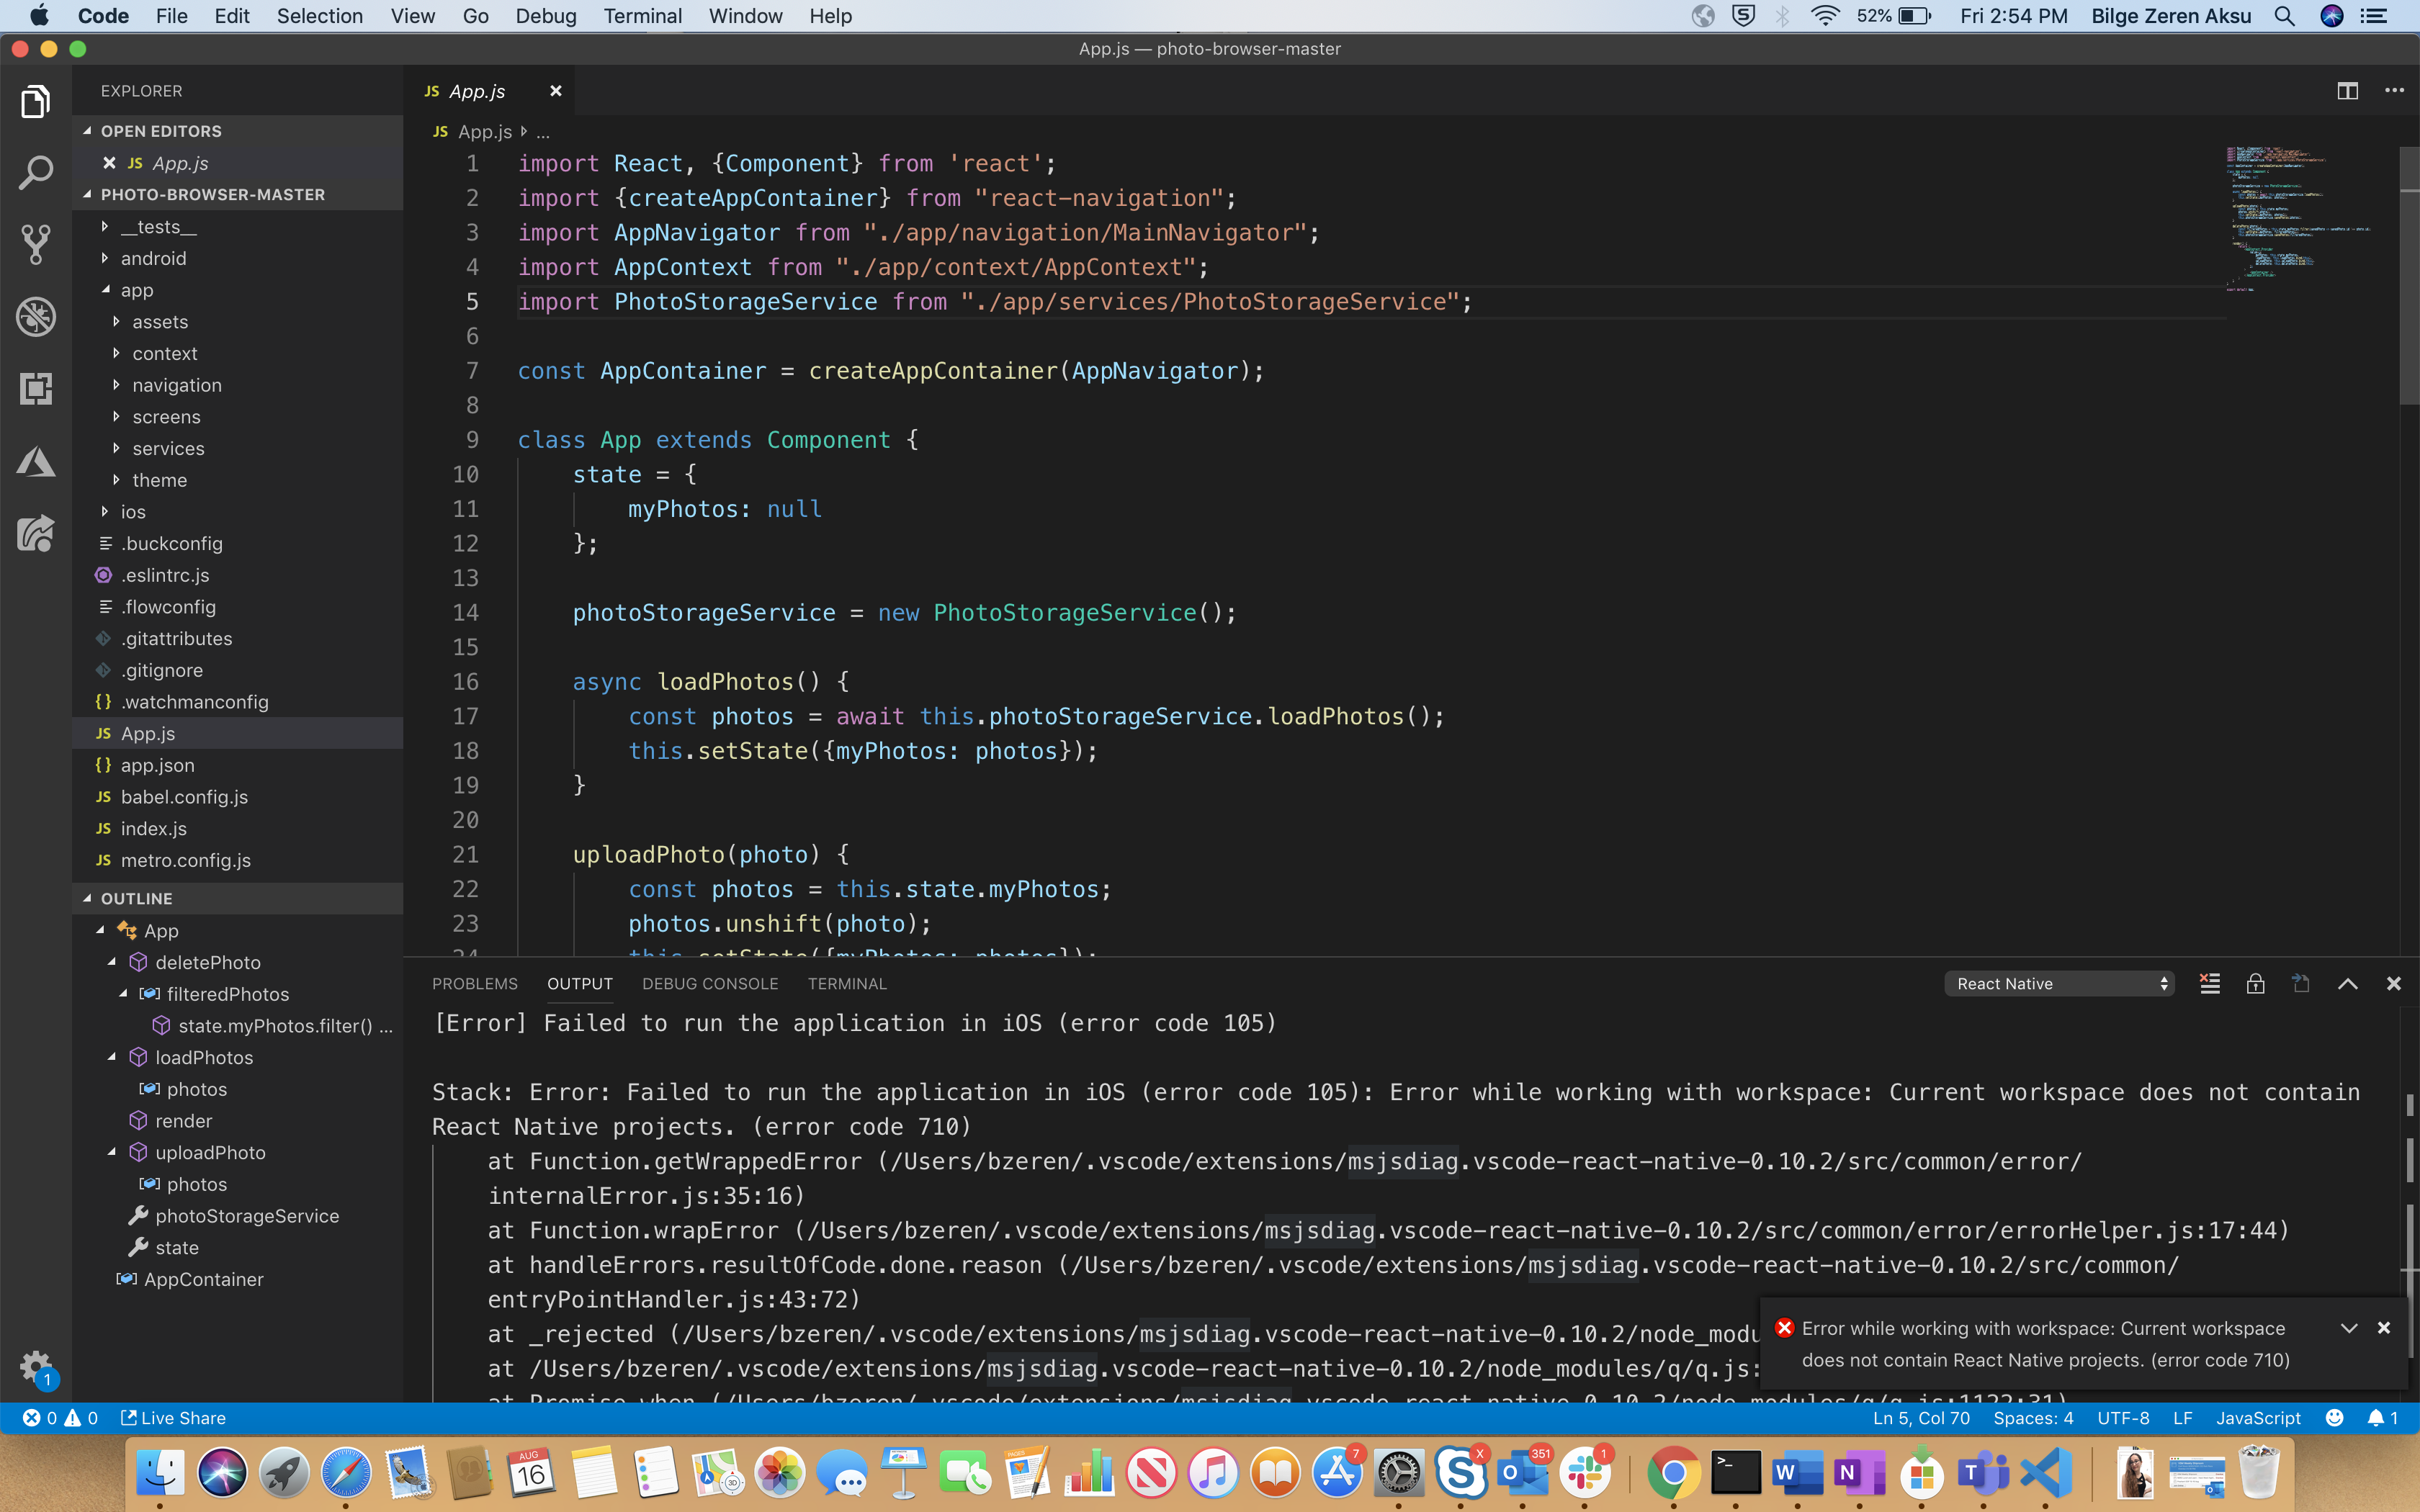The image size is (2420, 1512).
Task: Clear the output panel
Action: tap(2210, 984)
